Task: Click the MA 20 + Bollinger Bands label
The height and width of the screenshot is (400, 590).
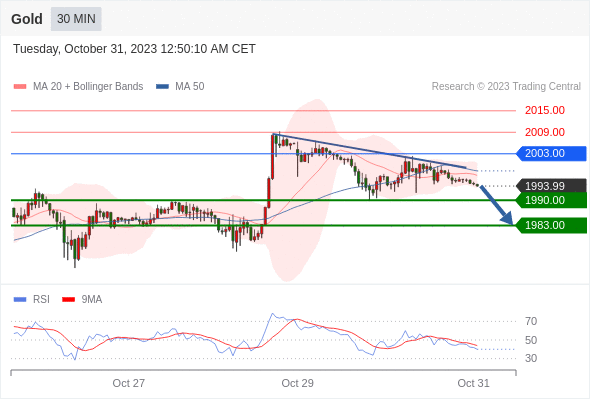Action: click(88, 87)
